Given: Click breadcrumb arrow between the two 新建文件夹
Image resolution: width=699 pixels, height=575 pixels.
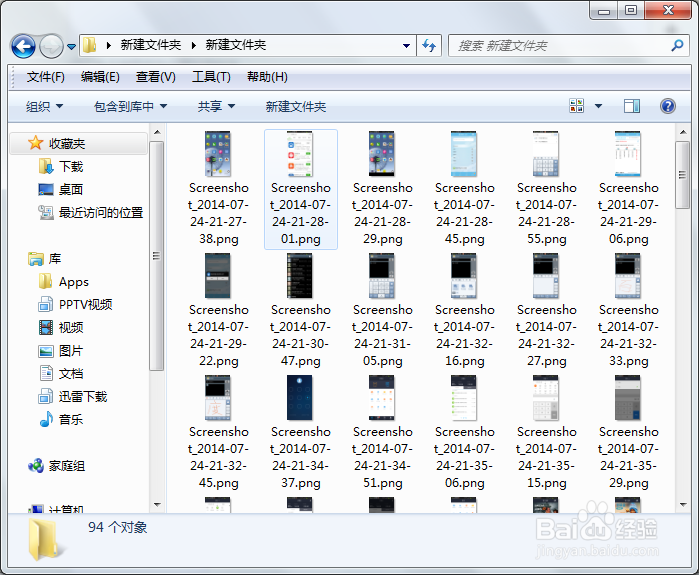Looking at the screenshot, I should [x=193, y=45].
